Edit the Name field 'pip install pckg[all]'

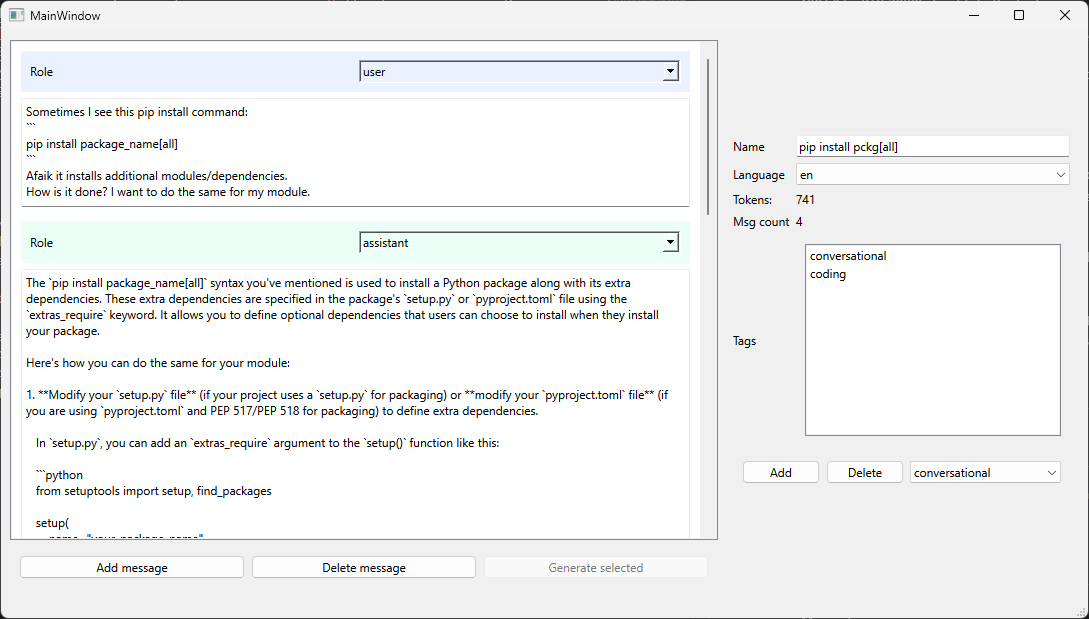pos(932,147)
